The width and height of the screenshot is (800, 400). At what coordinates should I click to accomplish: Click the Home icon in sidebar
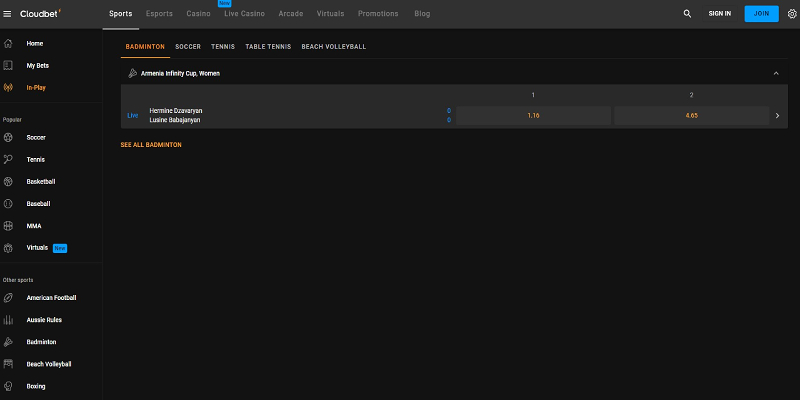[x=9, y=44]
